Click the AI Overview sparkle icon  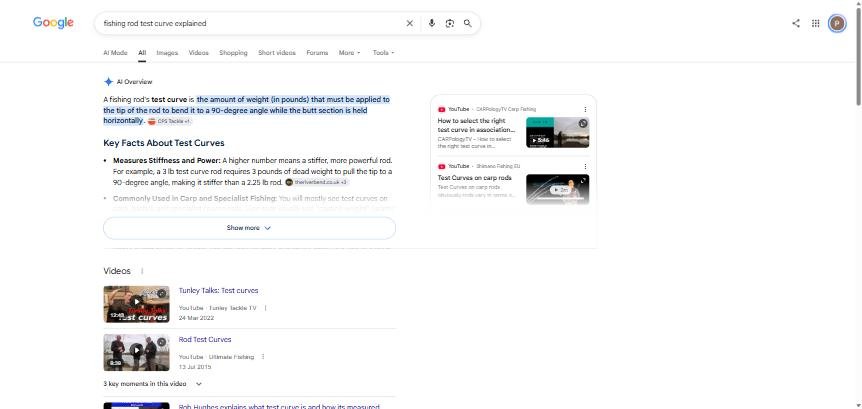108,81
